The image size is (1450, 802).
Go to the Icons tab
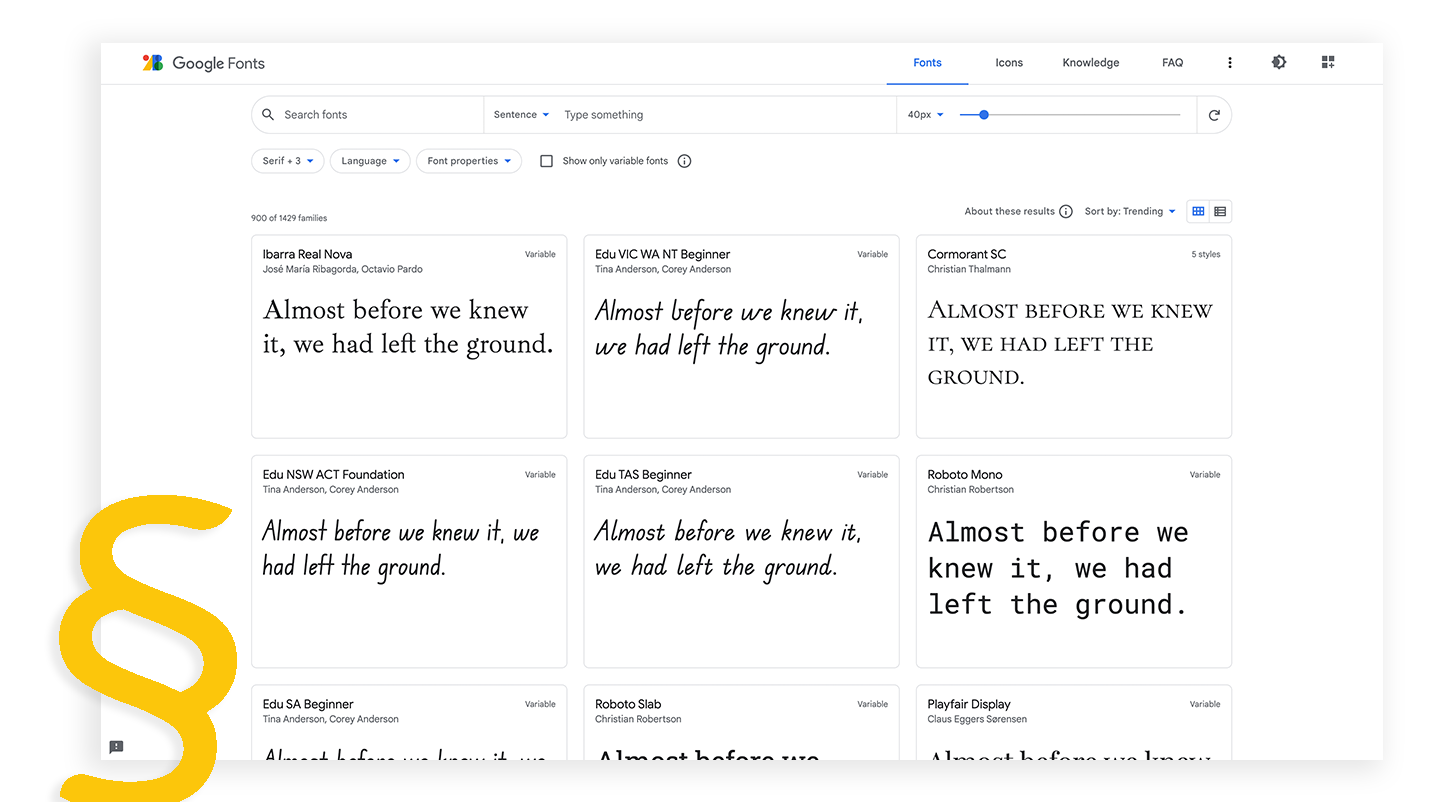pos(1009,63)
